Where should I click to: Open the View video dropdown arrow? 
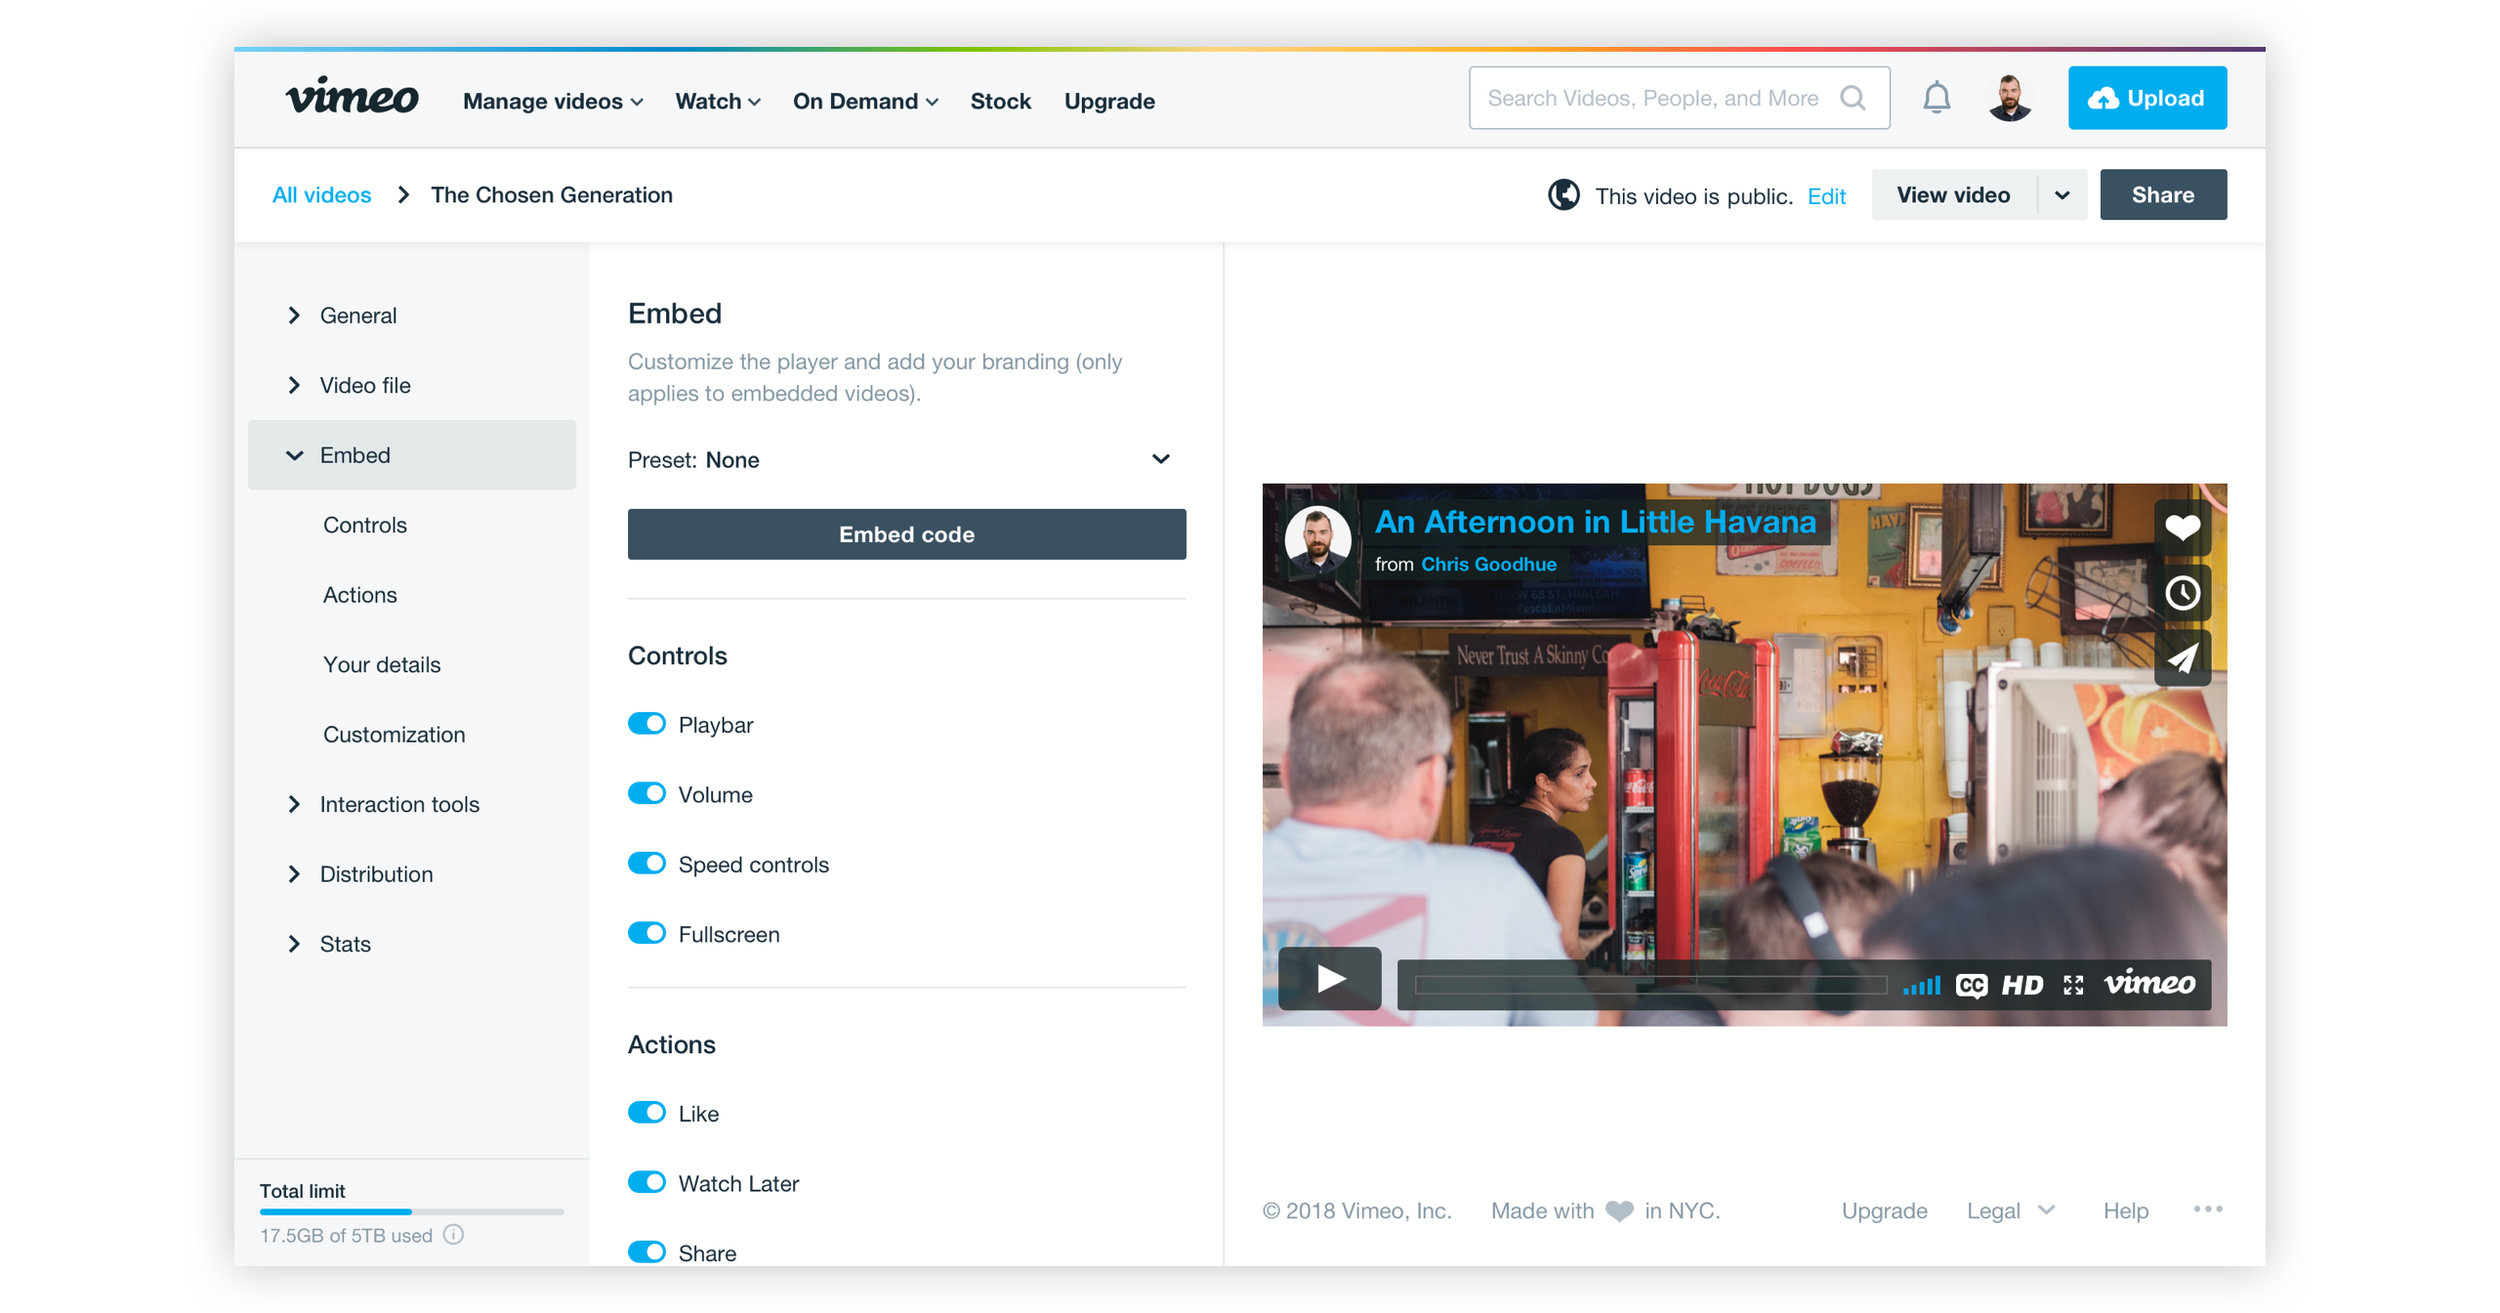tap(2062, 195)
